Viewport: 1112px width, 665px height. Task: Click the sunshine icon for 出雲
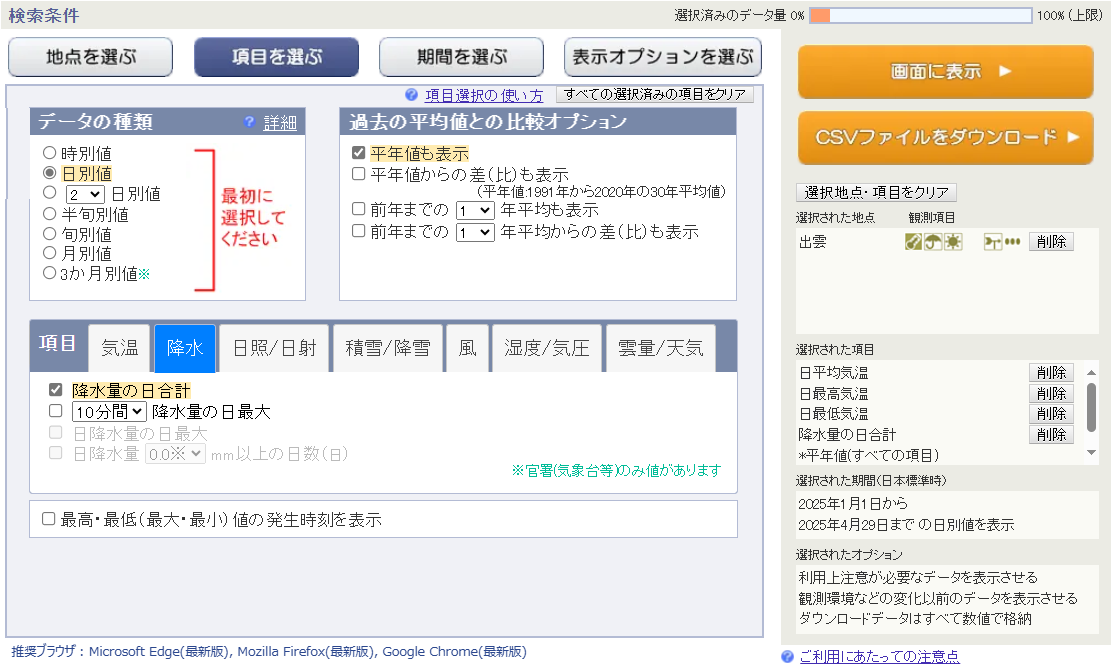point(953,242)
